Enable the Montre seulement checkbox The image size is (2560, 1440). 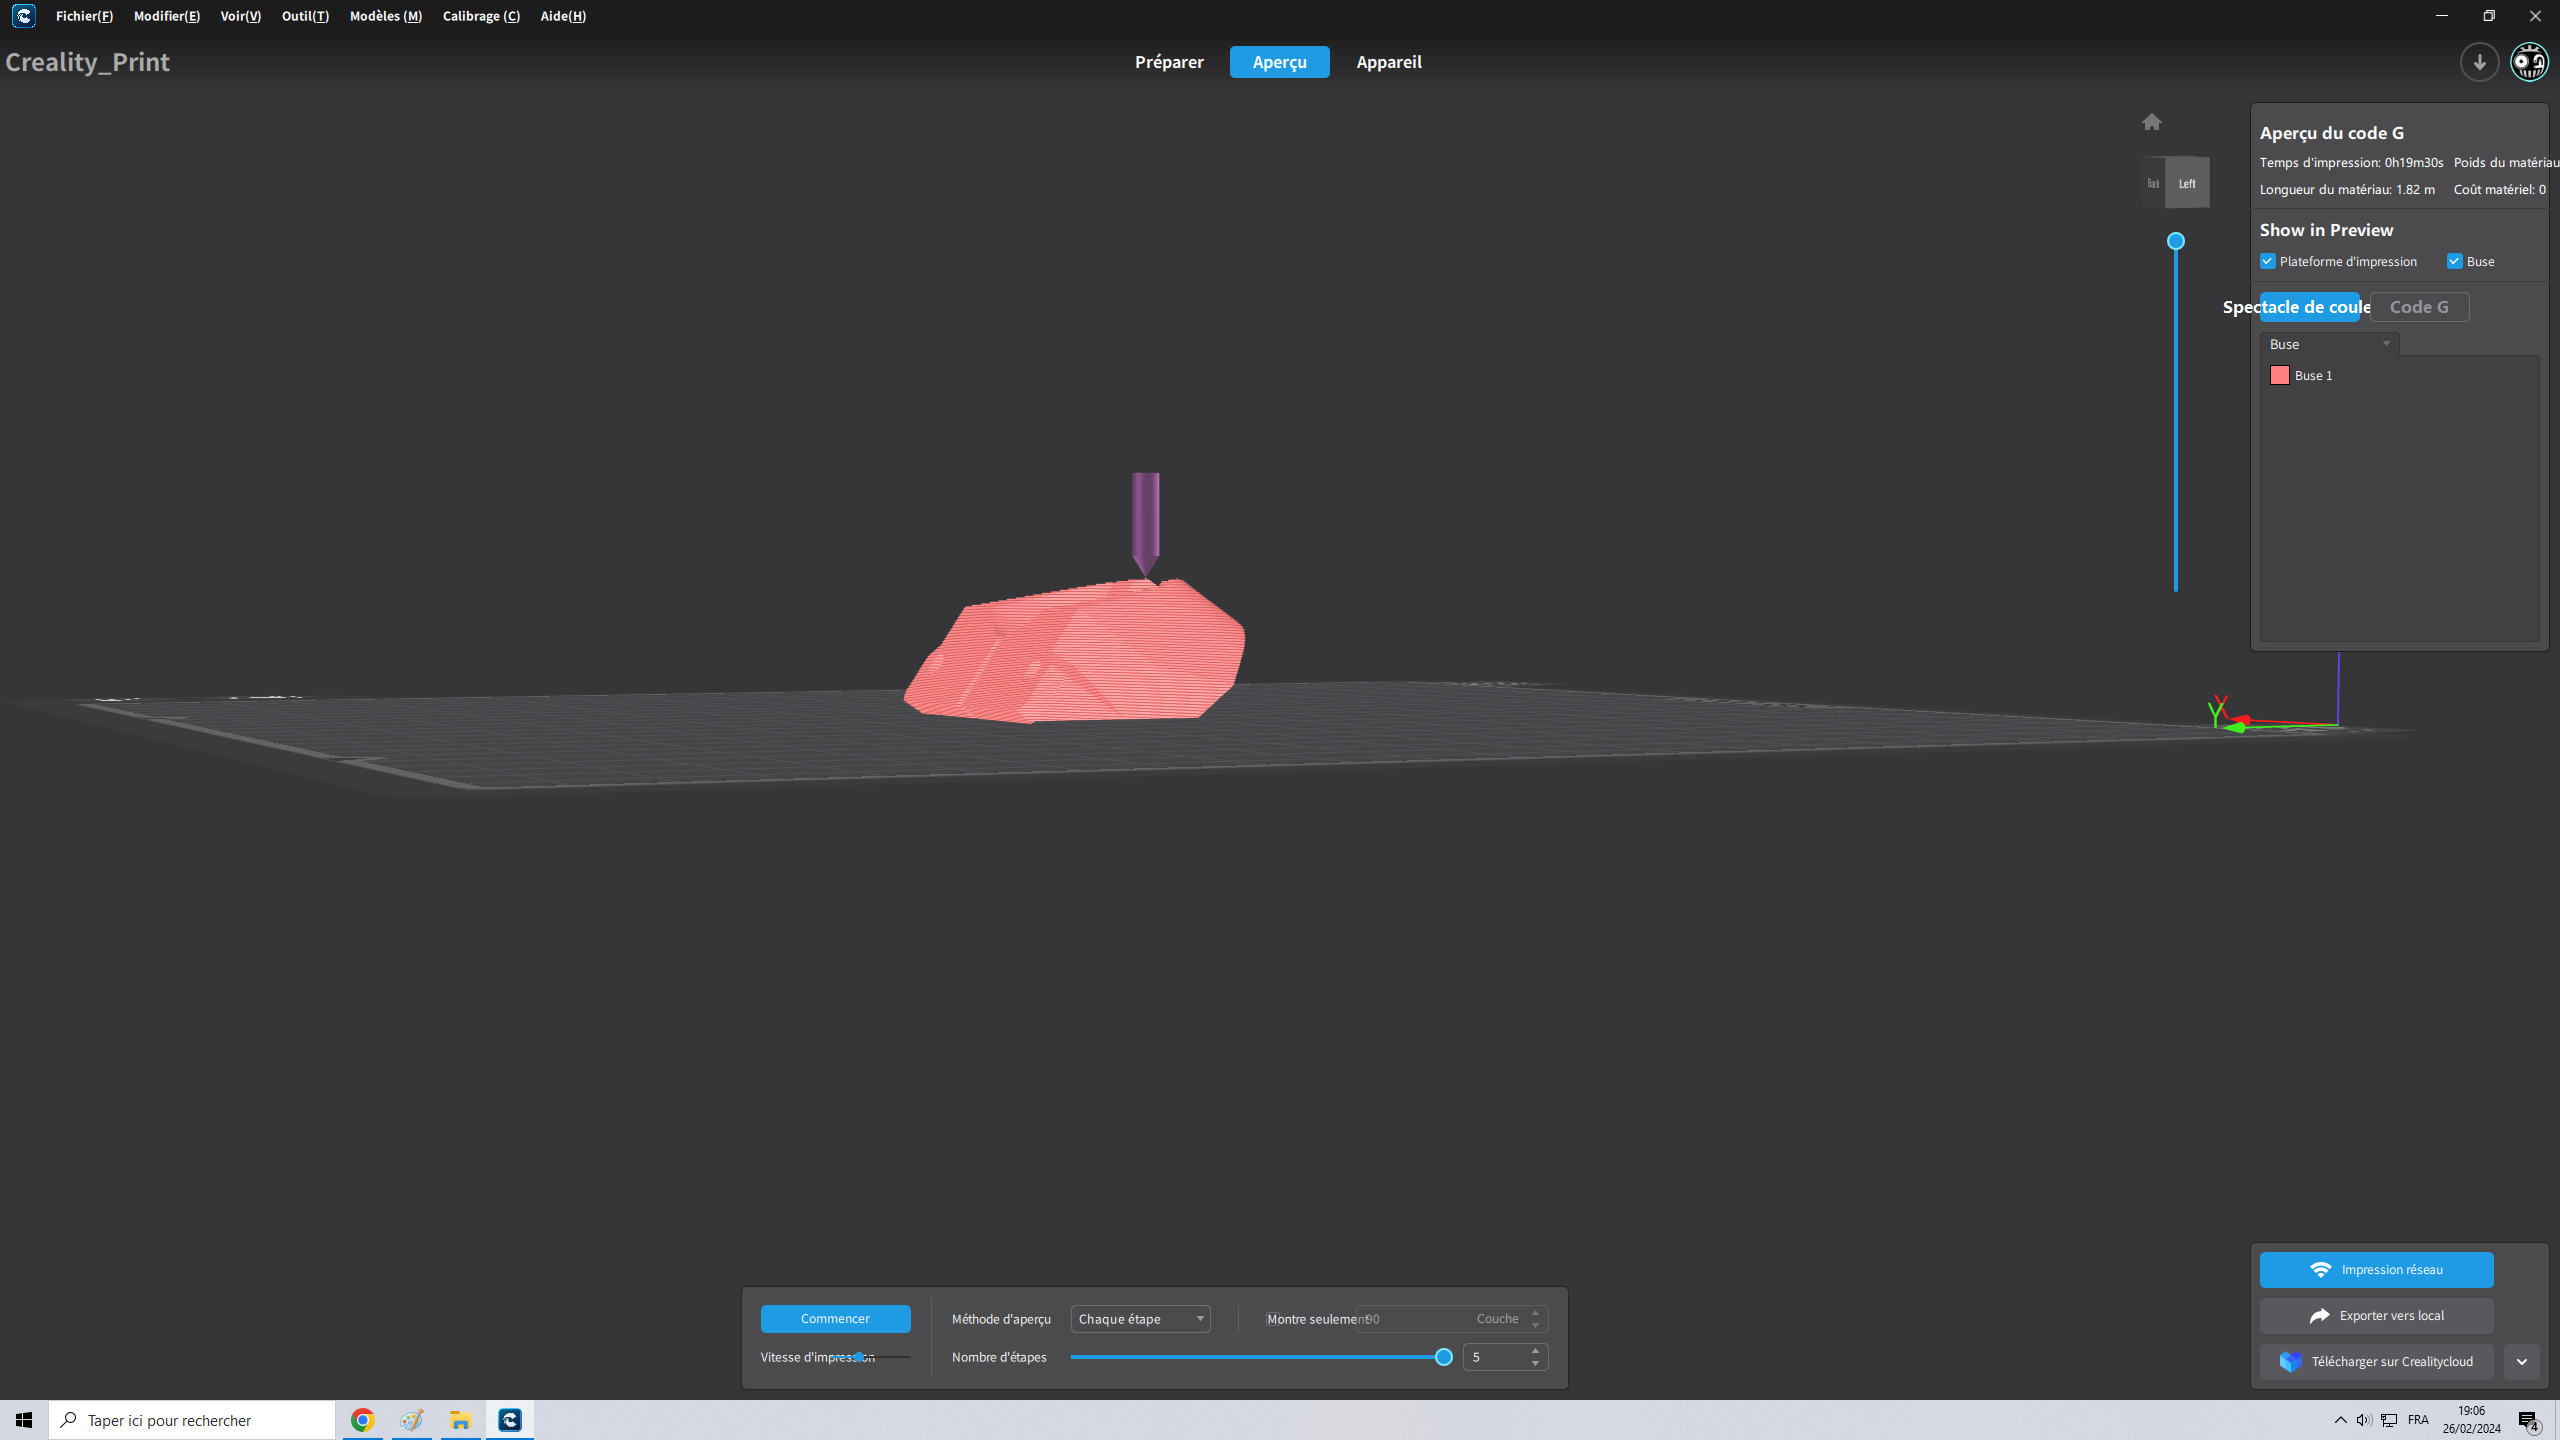click(1271, 1319)
